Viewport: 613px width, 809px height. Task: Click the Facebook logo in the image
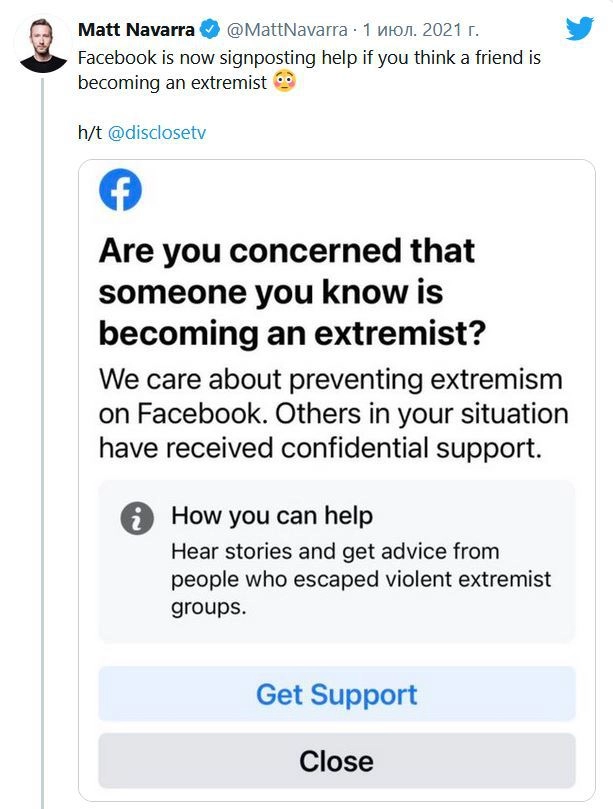coord(120,190)
